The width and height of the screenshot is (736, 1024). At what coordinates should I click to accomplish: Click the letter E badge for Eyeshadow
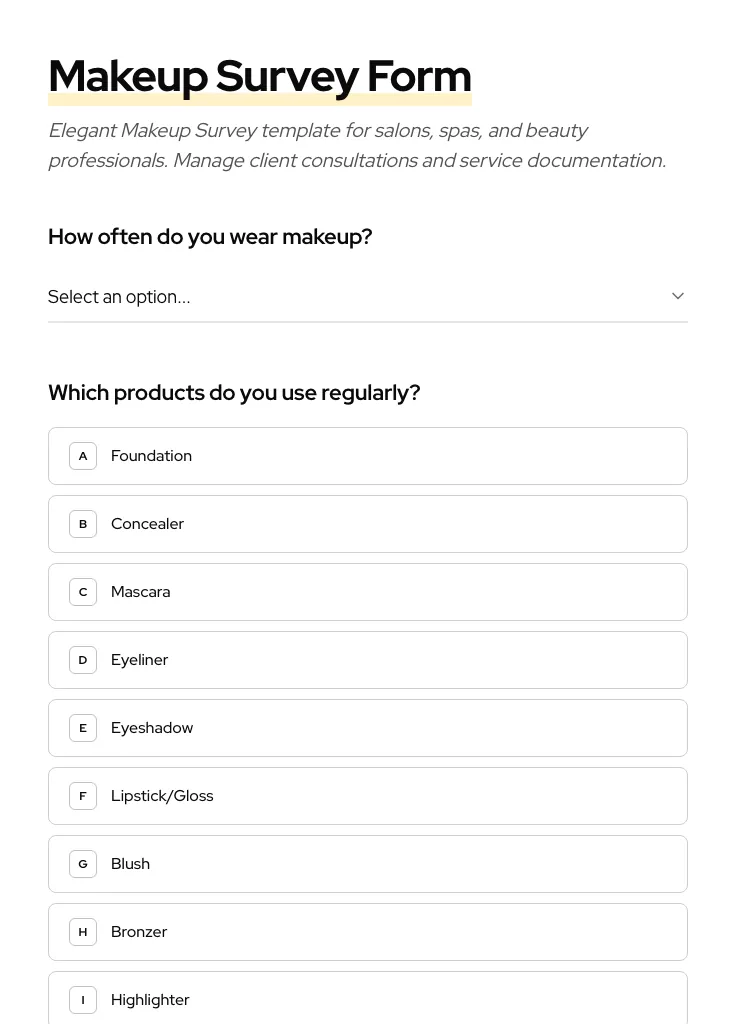pyautogui.click(x=83, y=727)
